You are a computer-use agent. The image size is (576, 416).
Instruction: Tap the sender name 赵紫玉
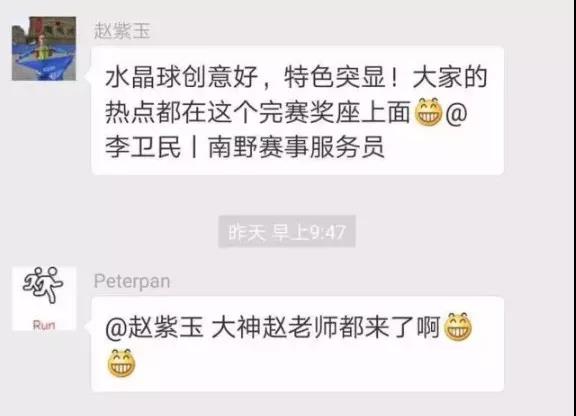pos(122,31)
